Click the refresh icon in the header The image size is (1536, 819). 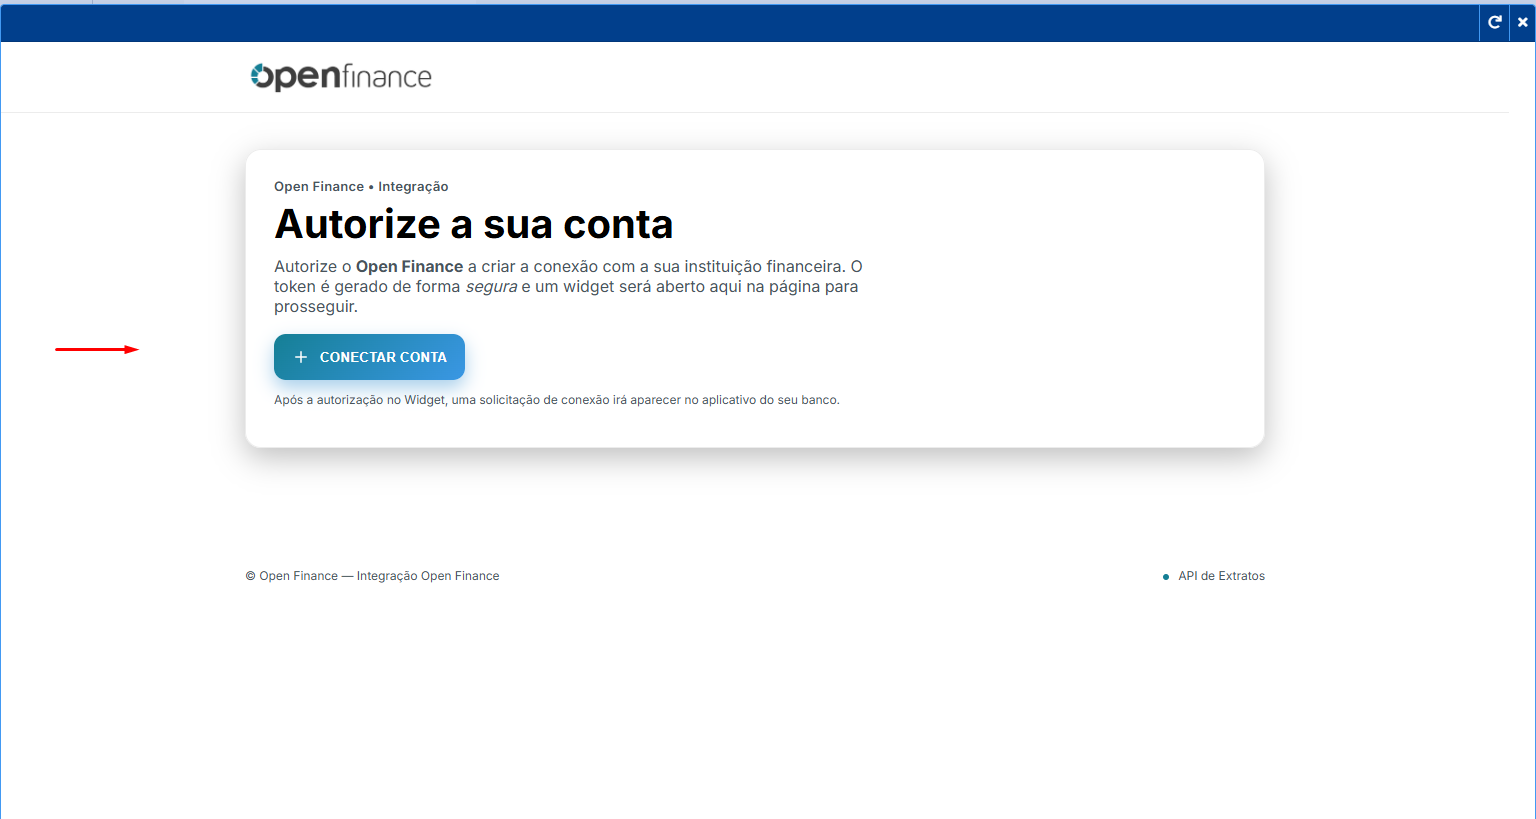[1494, 22]
